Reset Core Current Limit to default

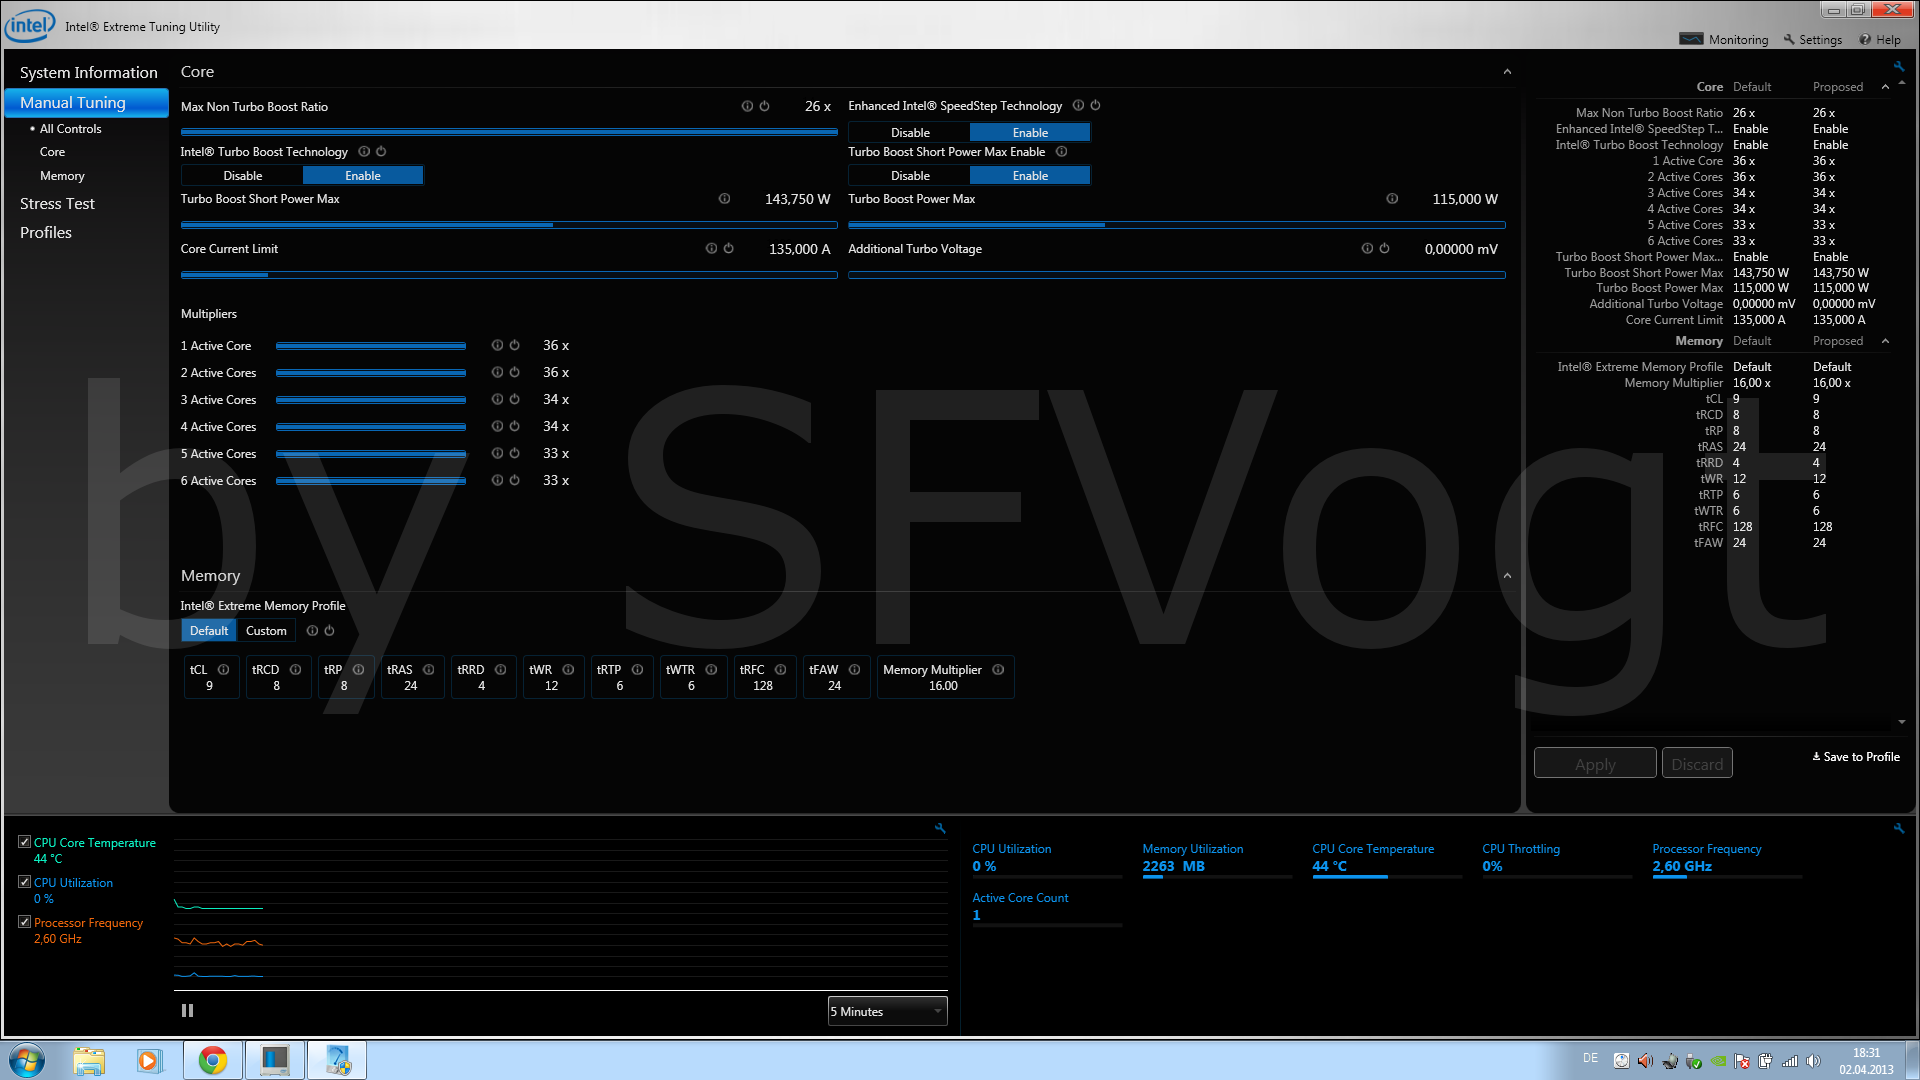pyautogui.click(x=728, y=249)
